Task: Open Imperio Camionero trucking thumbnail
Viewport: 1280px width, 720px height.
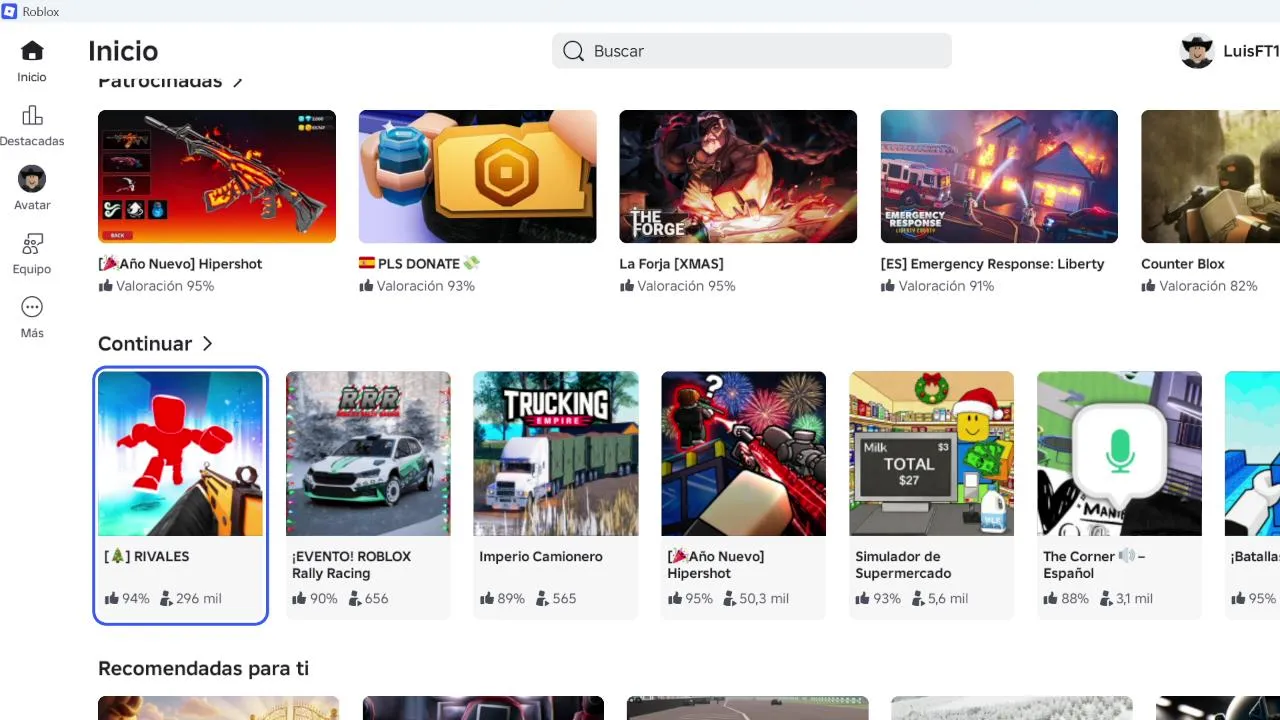Action: tap(556, 454)
